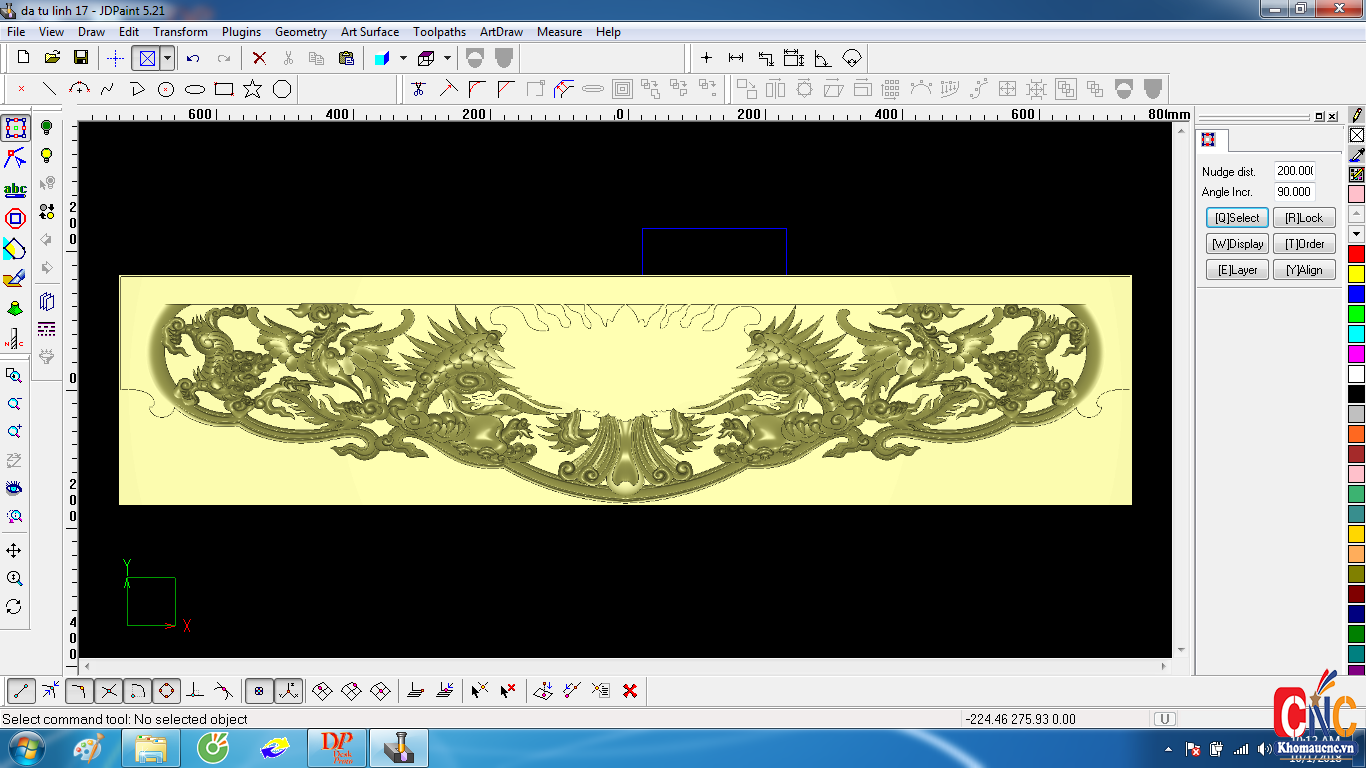Click the ellipse drawing tool
Image resolution: width=1366 pixels, height=768 pixels.
click(x=195, y=89)
